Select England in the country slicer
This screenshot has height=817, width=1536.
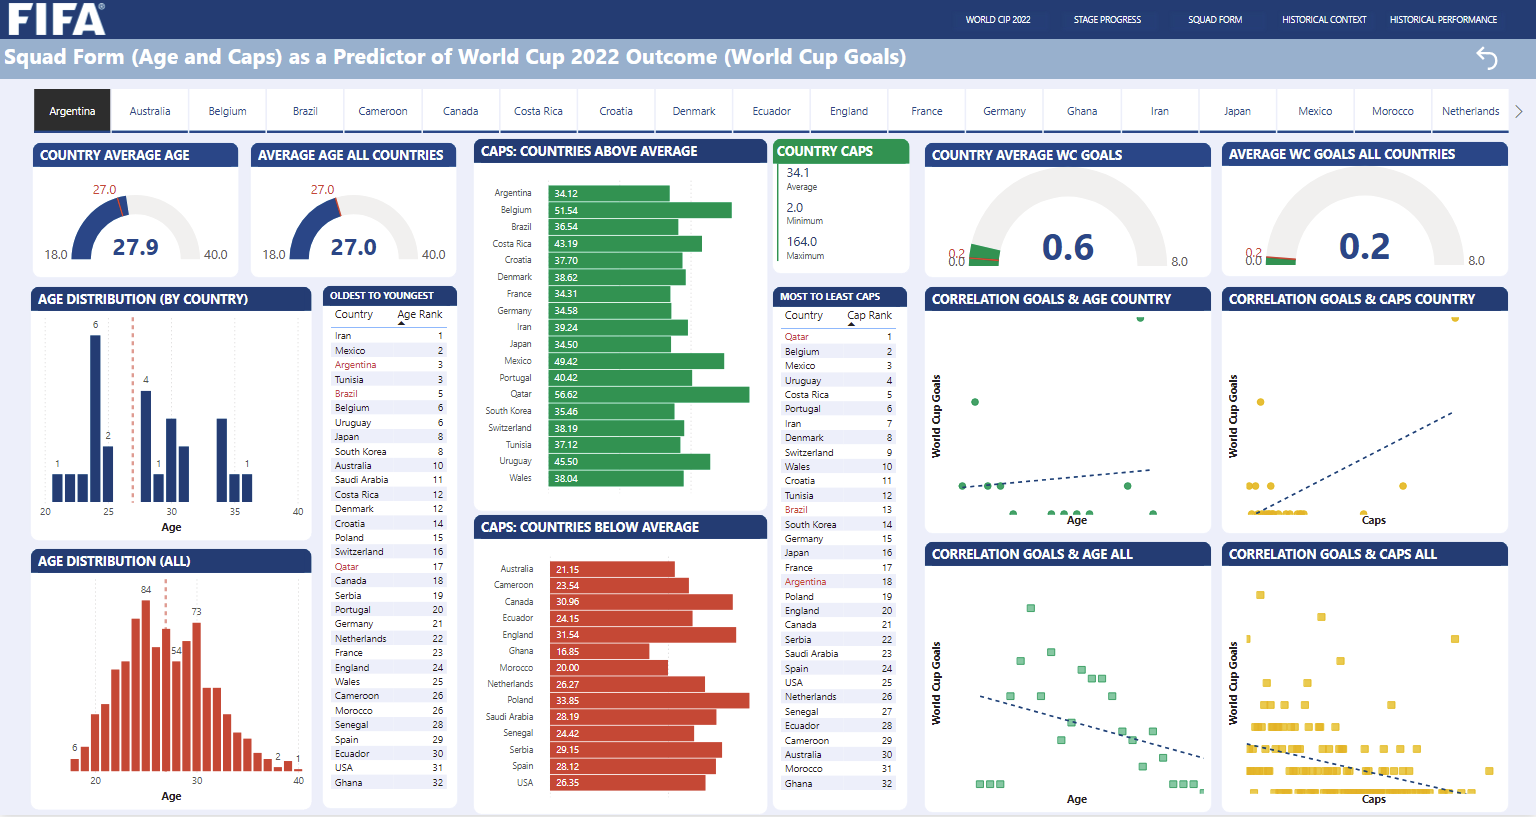click(x=849, y=111)
